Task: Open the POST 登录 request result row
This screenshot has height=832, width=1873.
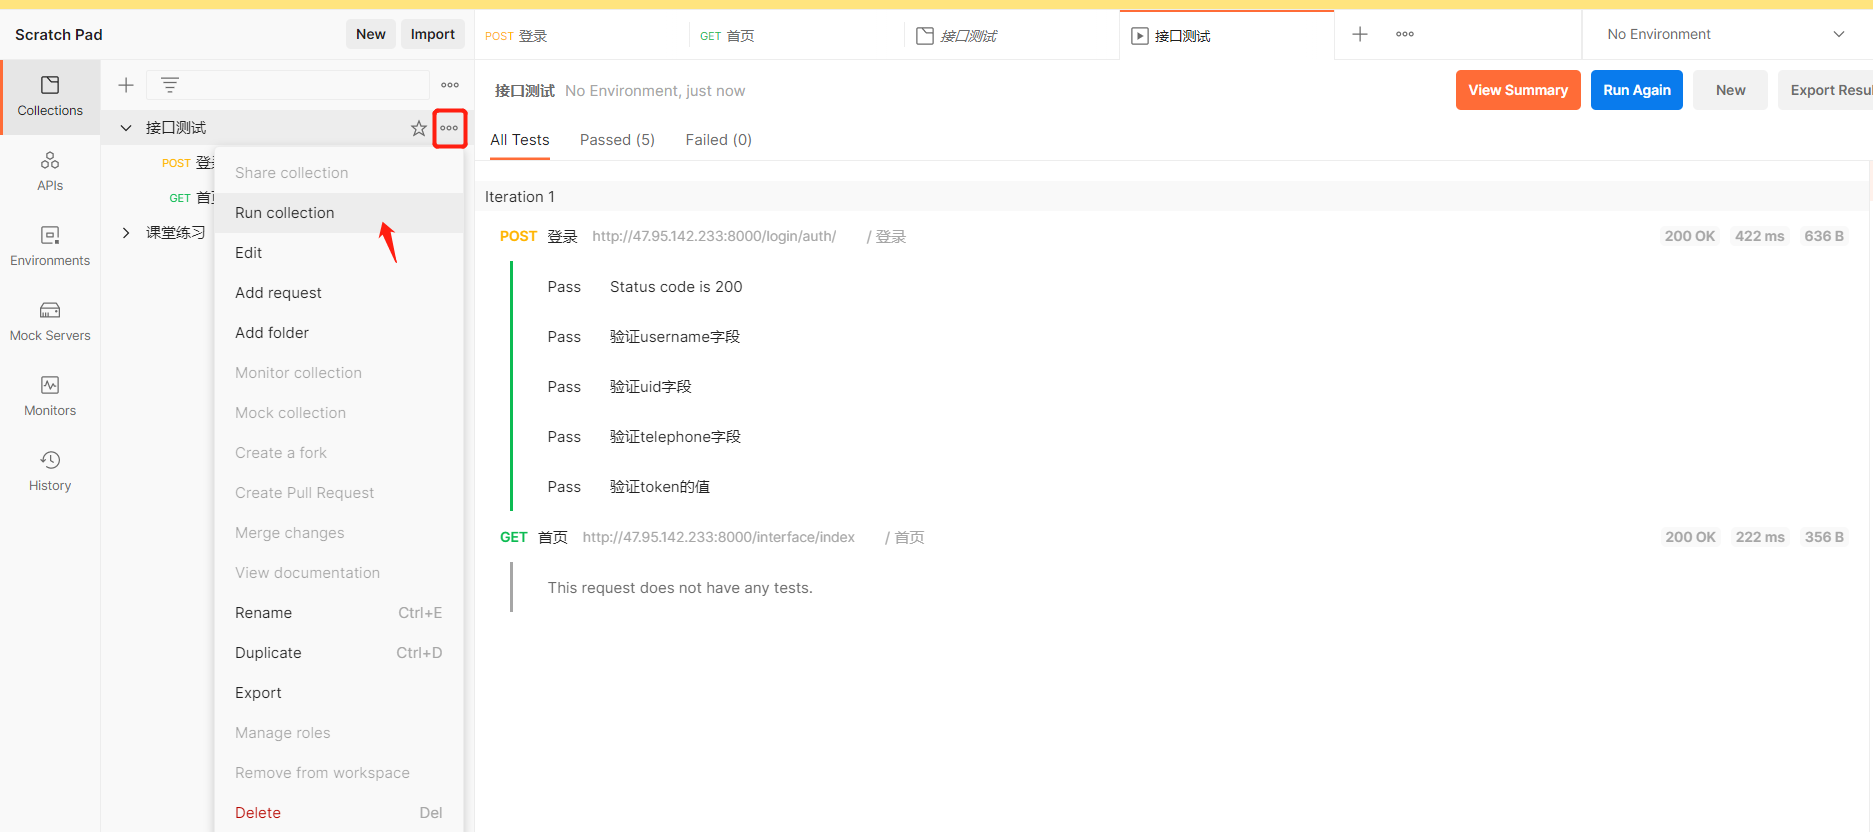Action: 1172,236
